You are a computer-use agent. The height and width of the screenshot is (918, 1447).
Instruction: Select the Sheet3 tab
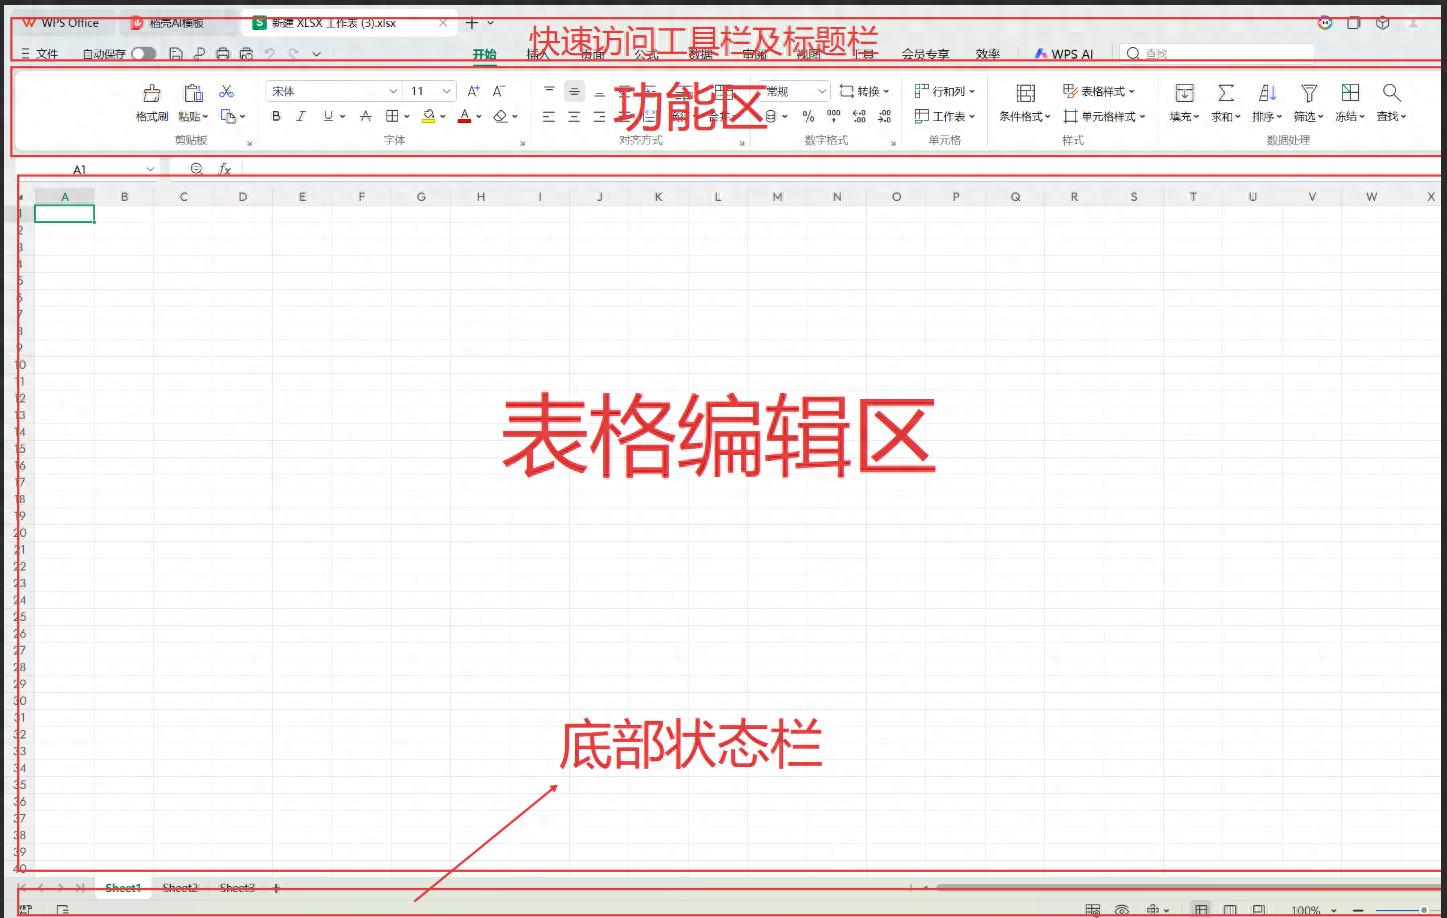click(x=237, y=888)
